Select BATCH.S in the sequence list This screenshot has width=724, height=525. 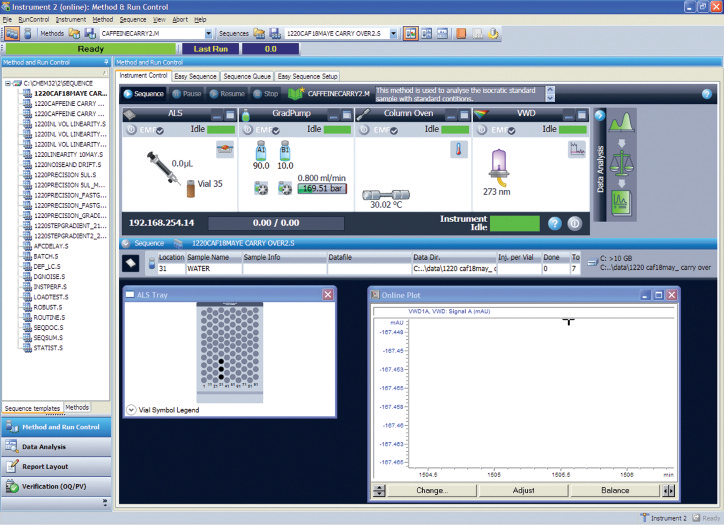click(x=47, y=256)
